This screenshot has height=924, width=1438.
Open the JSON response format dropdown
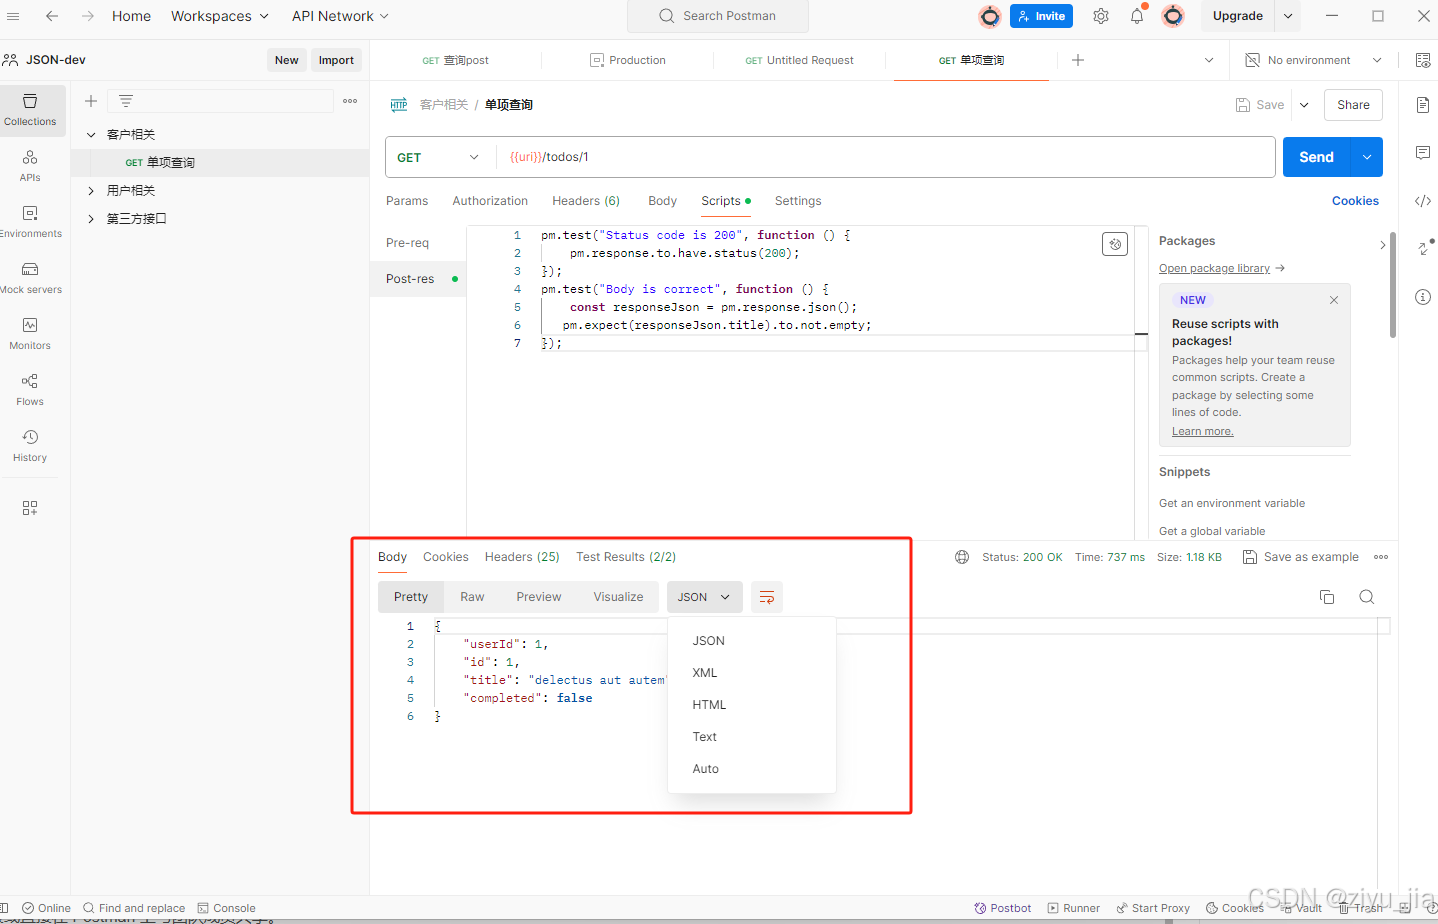(704, 597)
